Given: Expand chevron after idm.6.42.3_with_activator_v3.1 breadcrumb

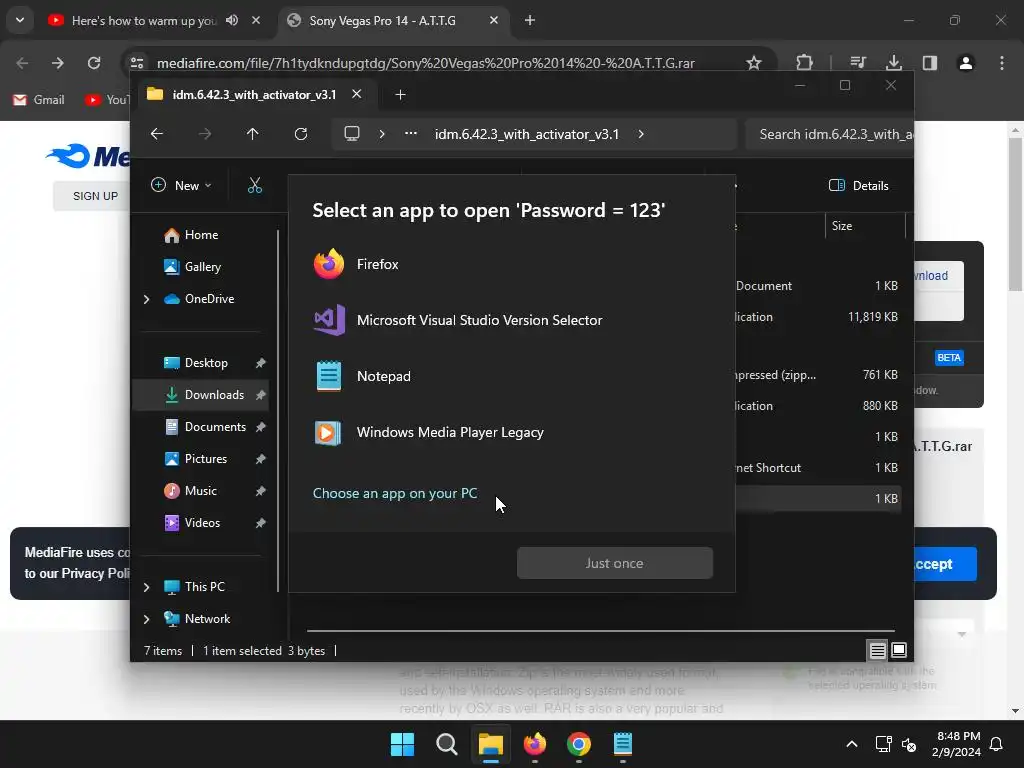Looking at the screenshot, I should (641, 134).
